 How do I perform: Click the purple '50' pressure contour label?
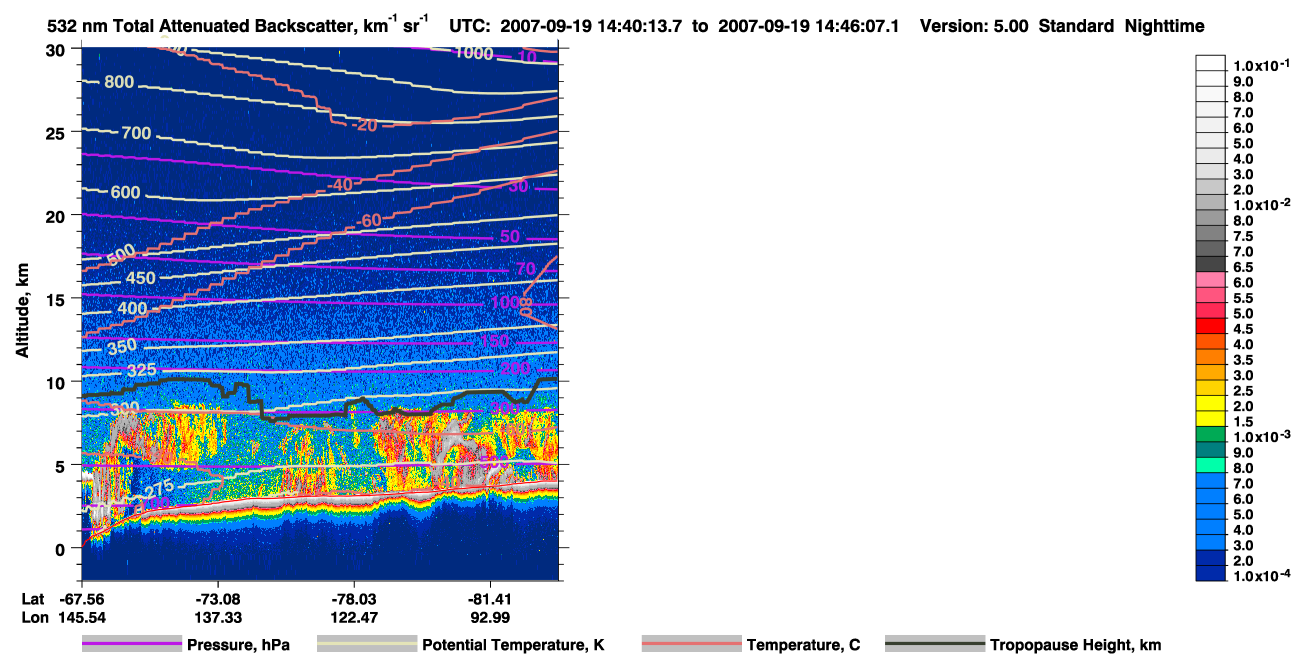(510, 237)
